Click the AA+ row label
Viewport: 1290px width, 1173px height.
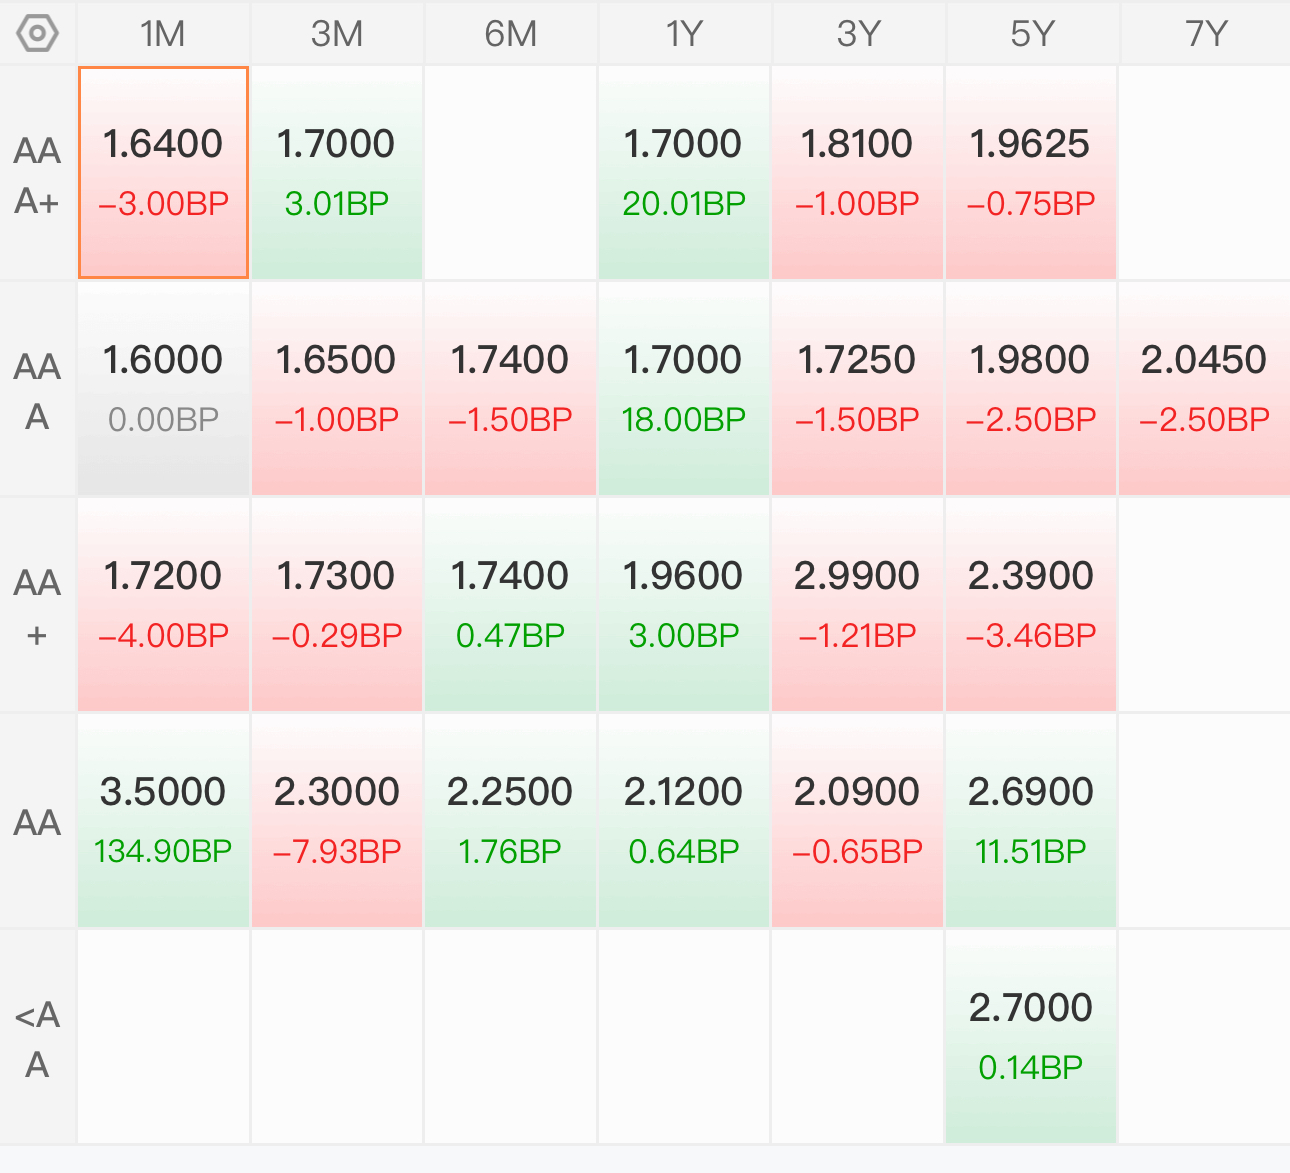(x=38, y=607)
